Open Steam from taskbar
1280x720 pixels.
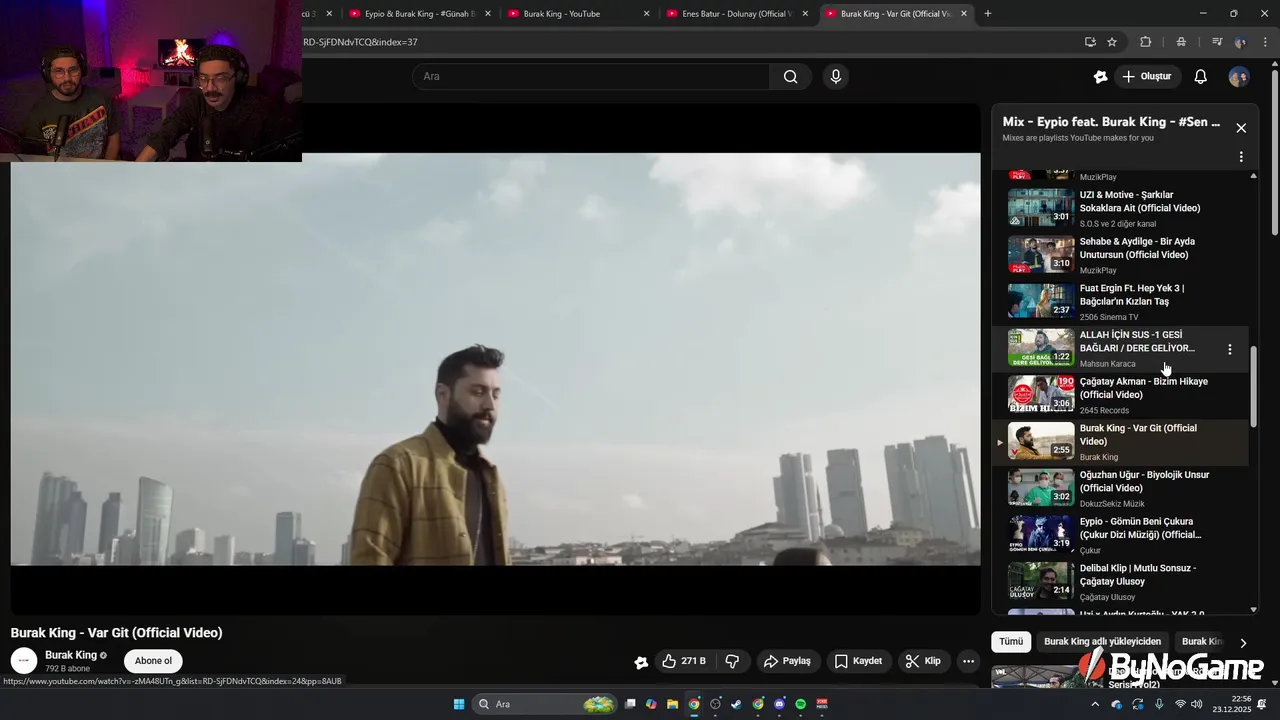click(x=737, y=704)
